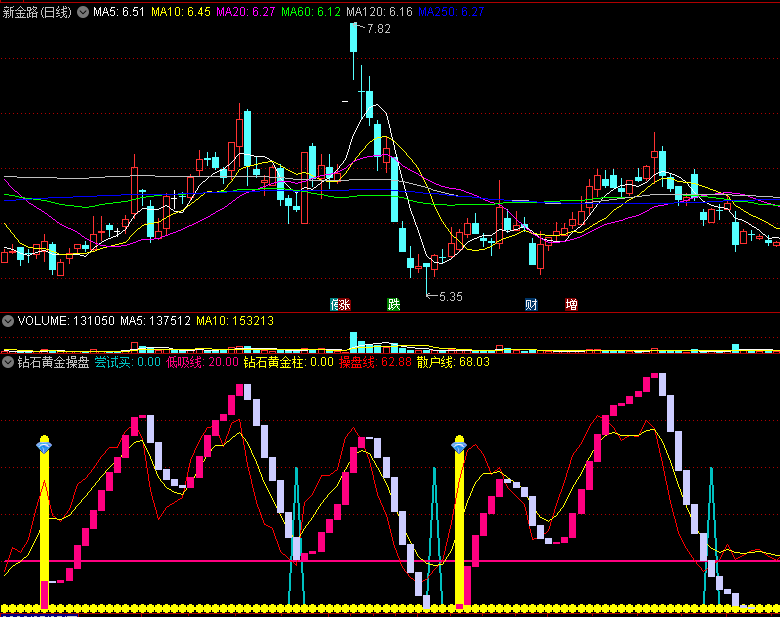Click the VOLUME: 131050 label
Image resolution: width=780 pixels, height=617 pixels.
point(66,321)
